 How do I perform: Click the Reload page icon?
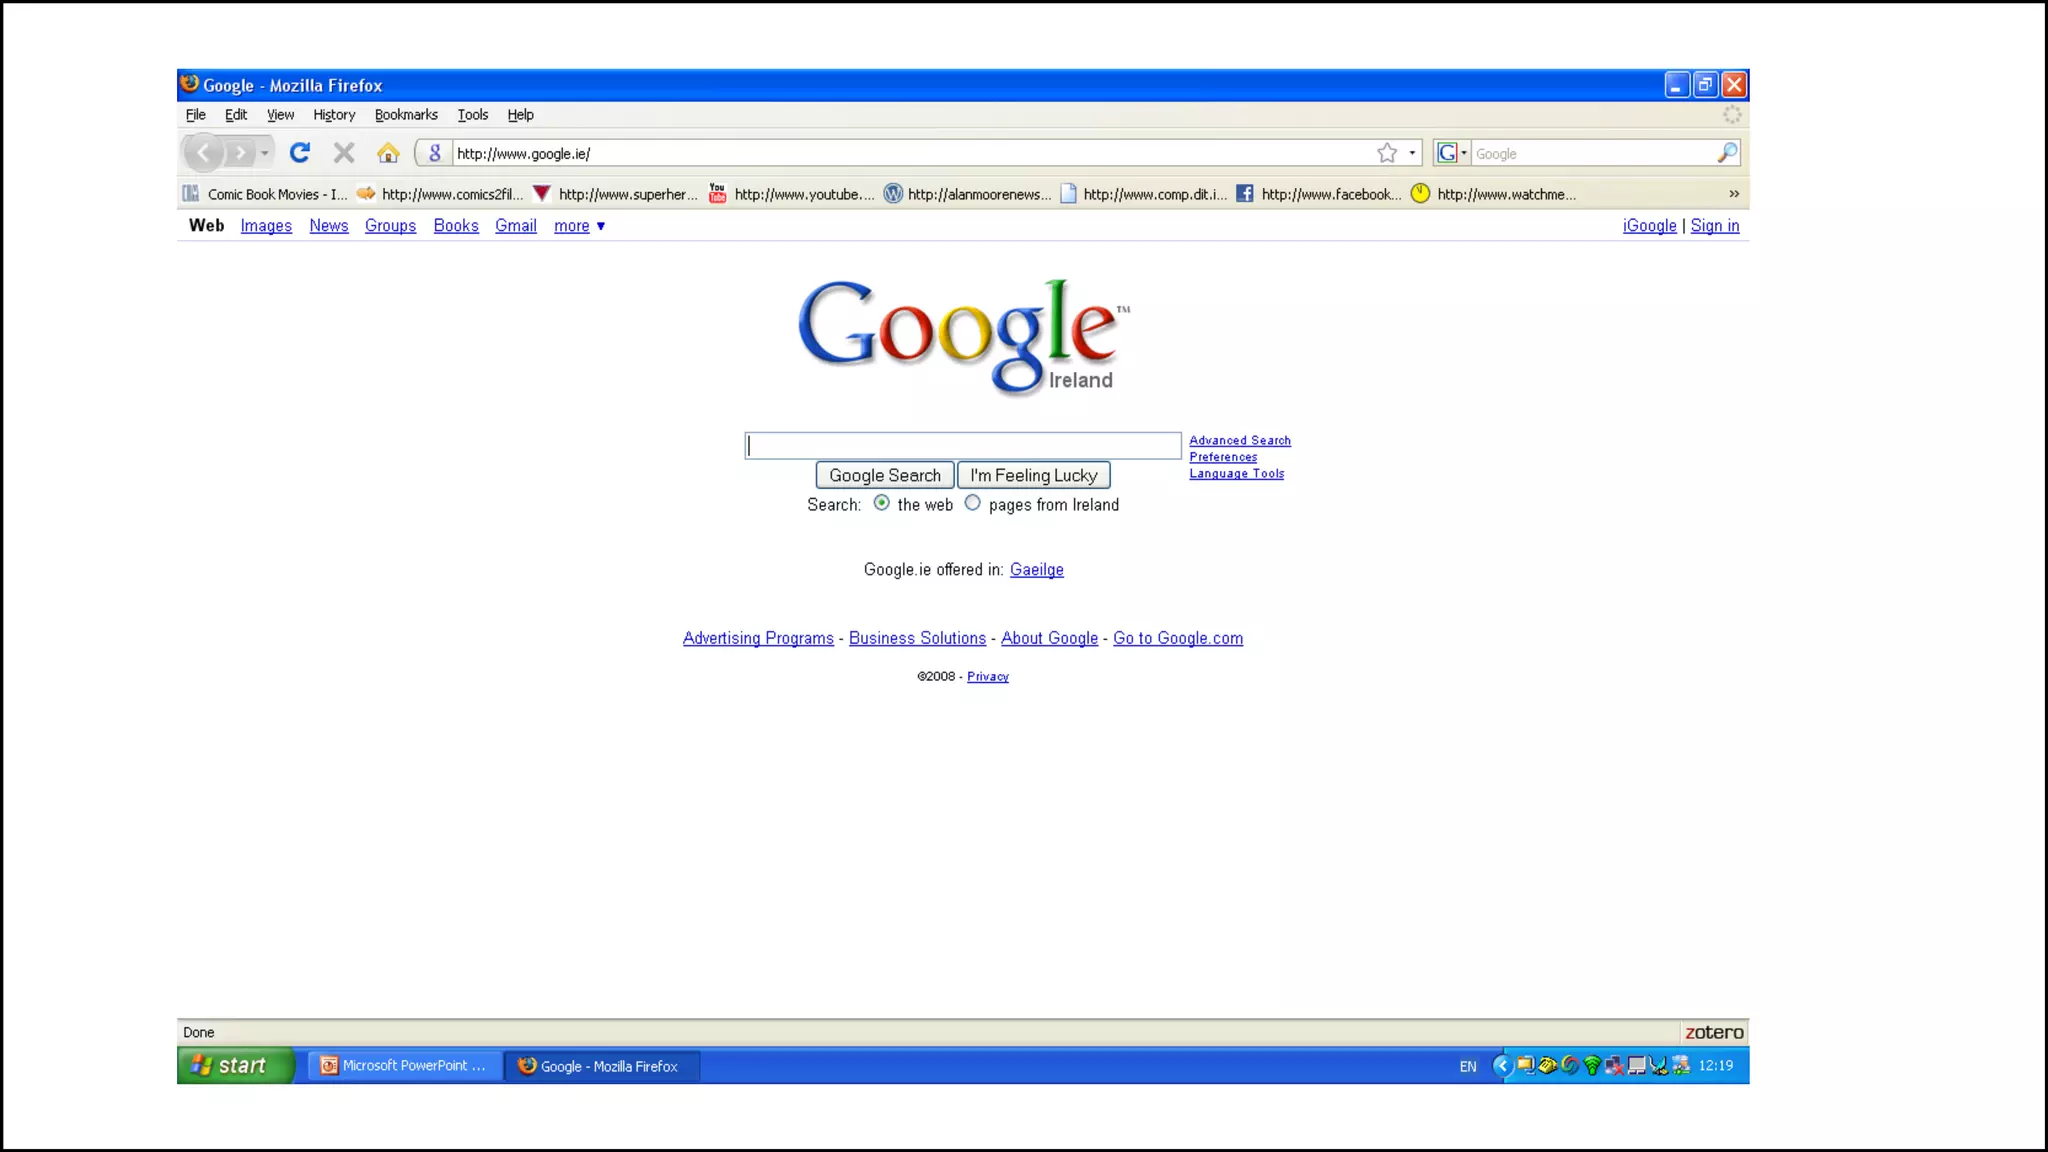tap(299, 153)
